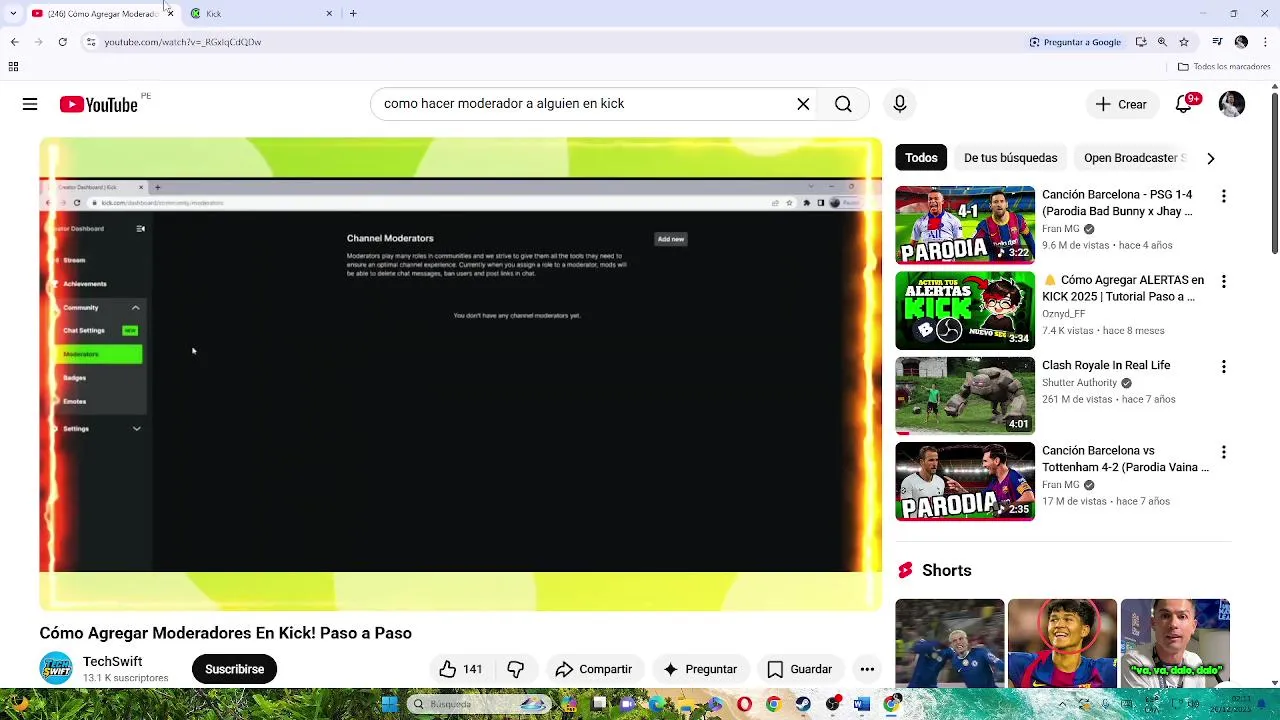The image size is (1280, 720).
Task: Open Clash Royale In Real Life thumbnail
Action: point(965,396)
